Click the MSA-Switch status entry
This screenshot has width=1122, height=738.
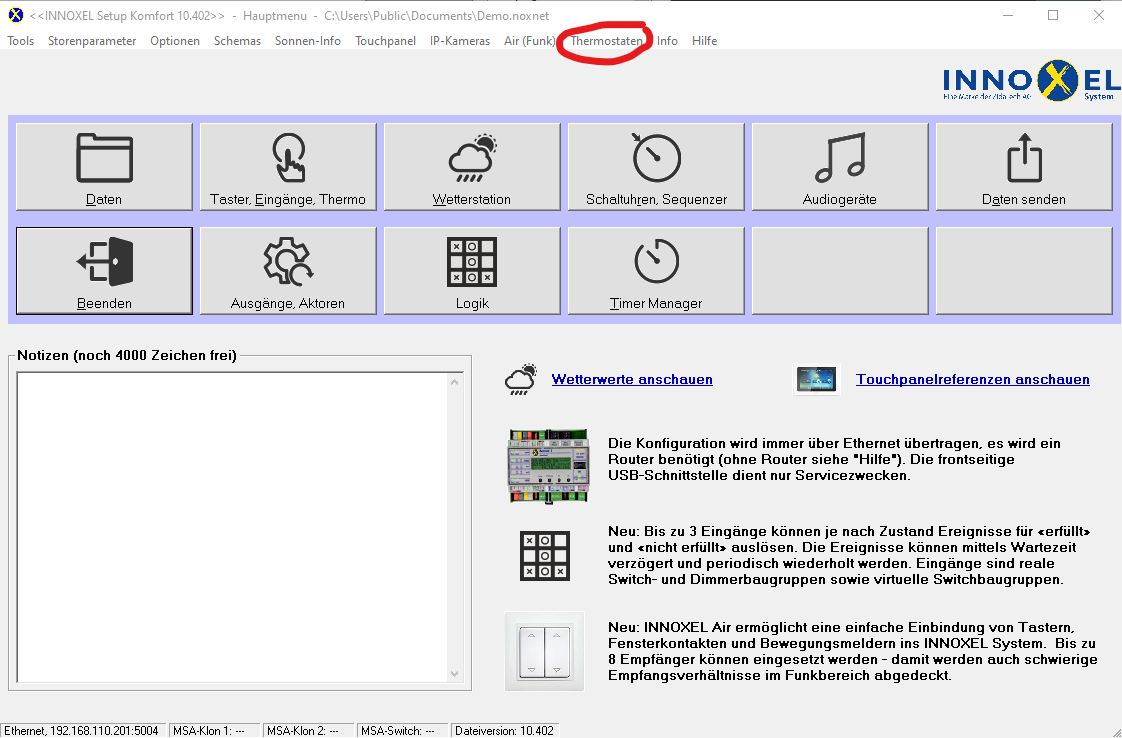(402, 731)
